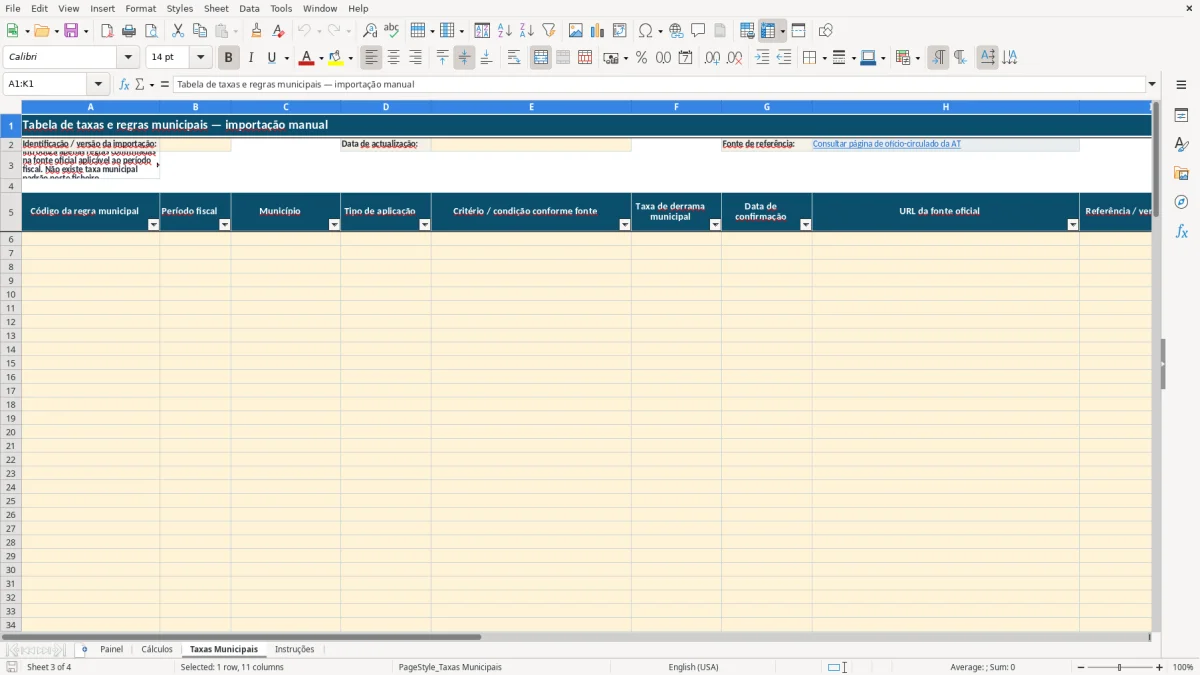Viewport: 1200px width, 675px height.
Task: Expand the formula bar
Action: coord(1152,85)
